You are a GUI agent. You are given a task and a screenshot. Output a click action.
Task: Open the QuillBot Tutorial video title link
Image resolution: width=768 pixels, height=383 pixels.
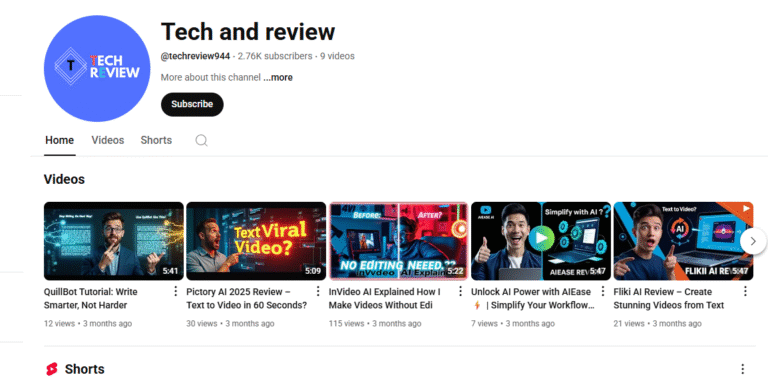click(x=91, y=299)
